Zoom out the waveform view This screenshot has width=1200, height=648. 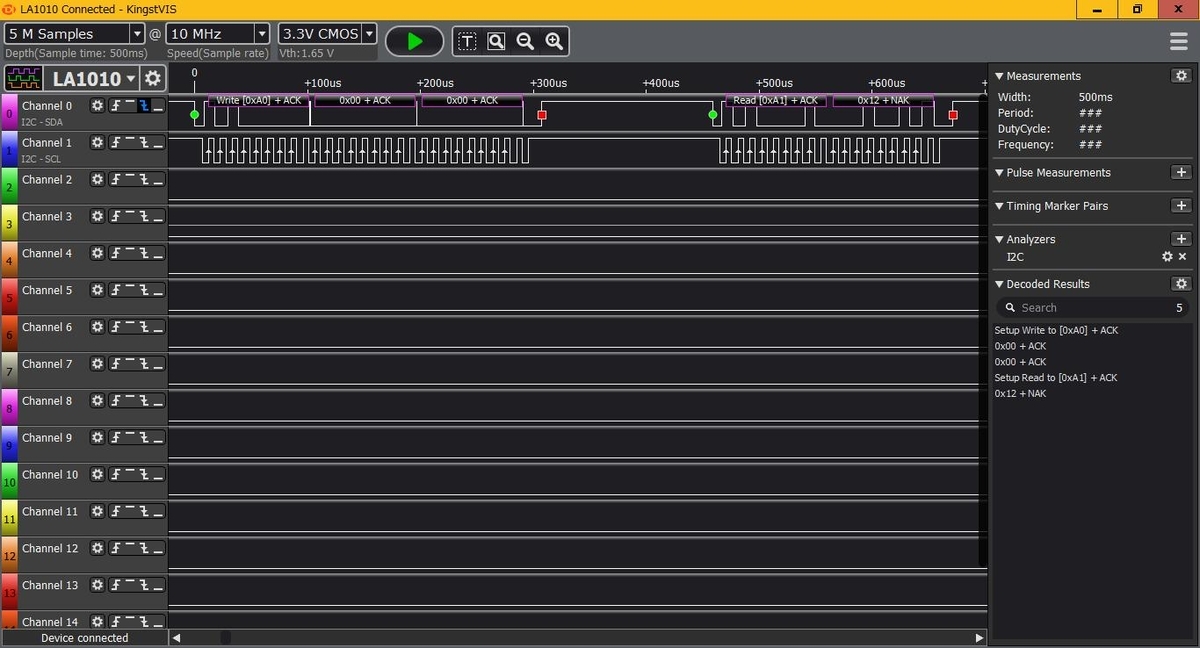(x=525, y=41)
